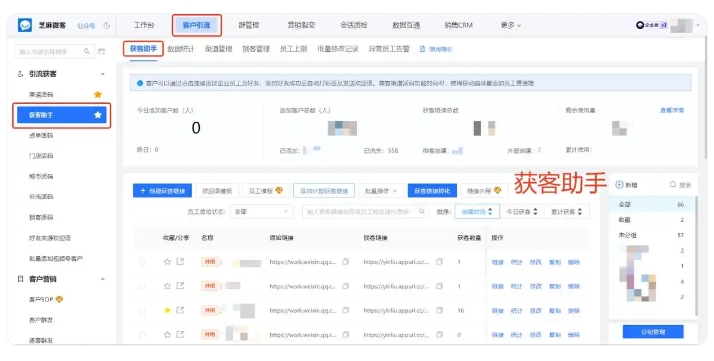Click the blue 分组管理 button
This screenshot has width=714, height=361.
pyautogui.click(x=653, y=332)
